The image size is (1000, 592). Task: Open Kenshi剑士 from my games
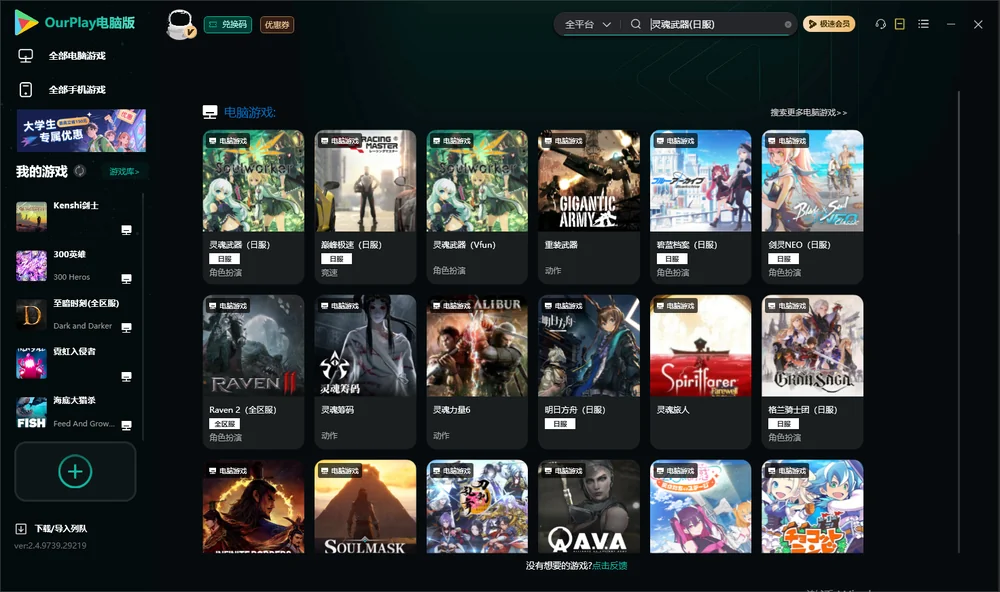pos(75,216)
